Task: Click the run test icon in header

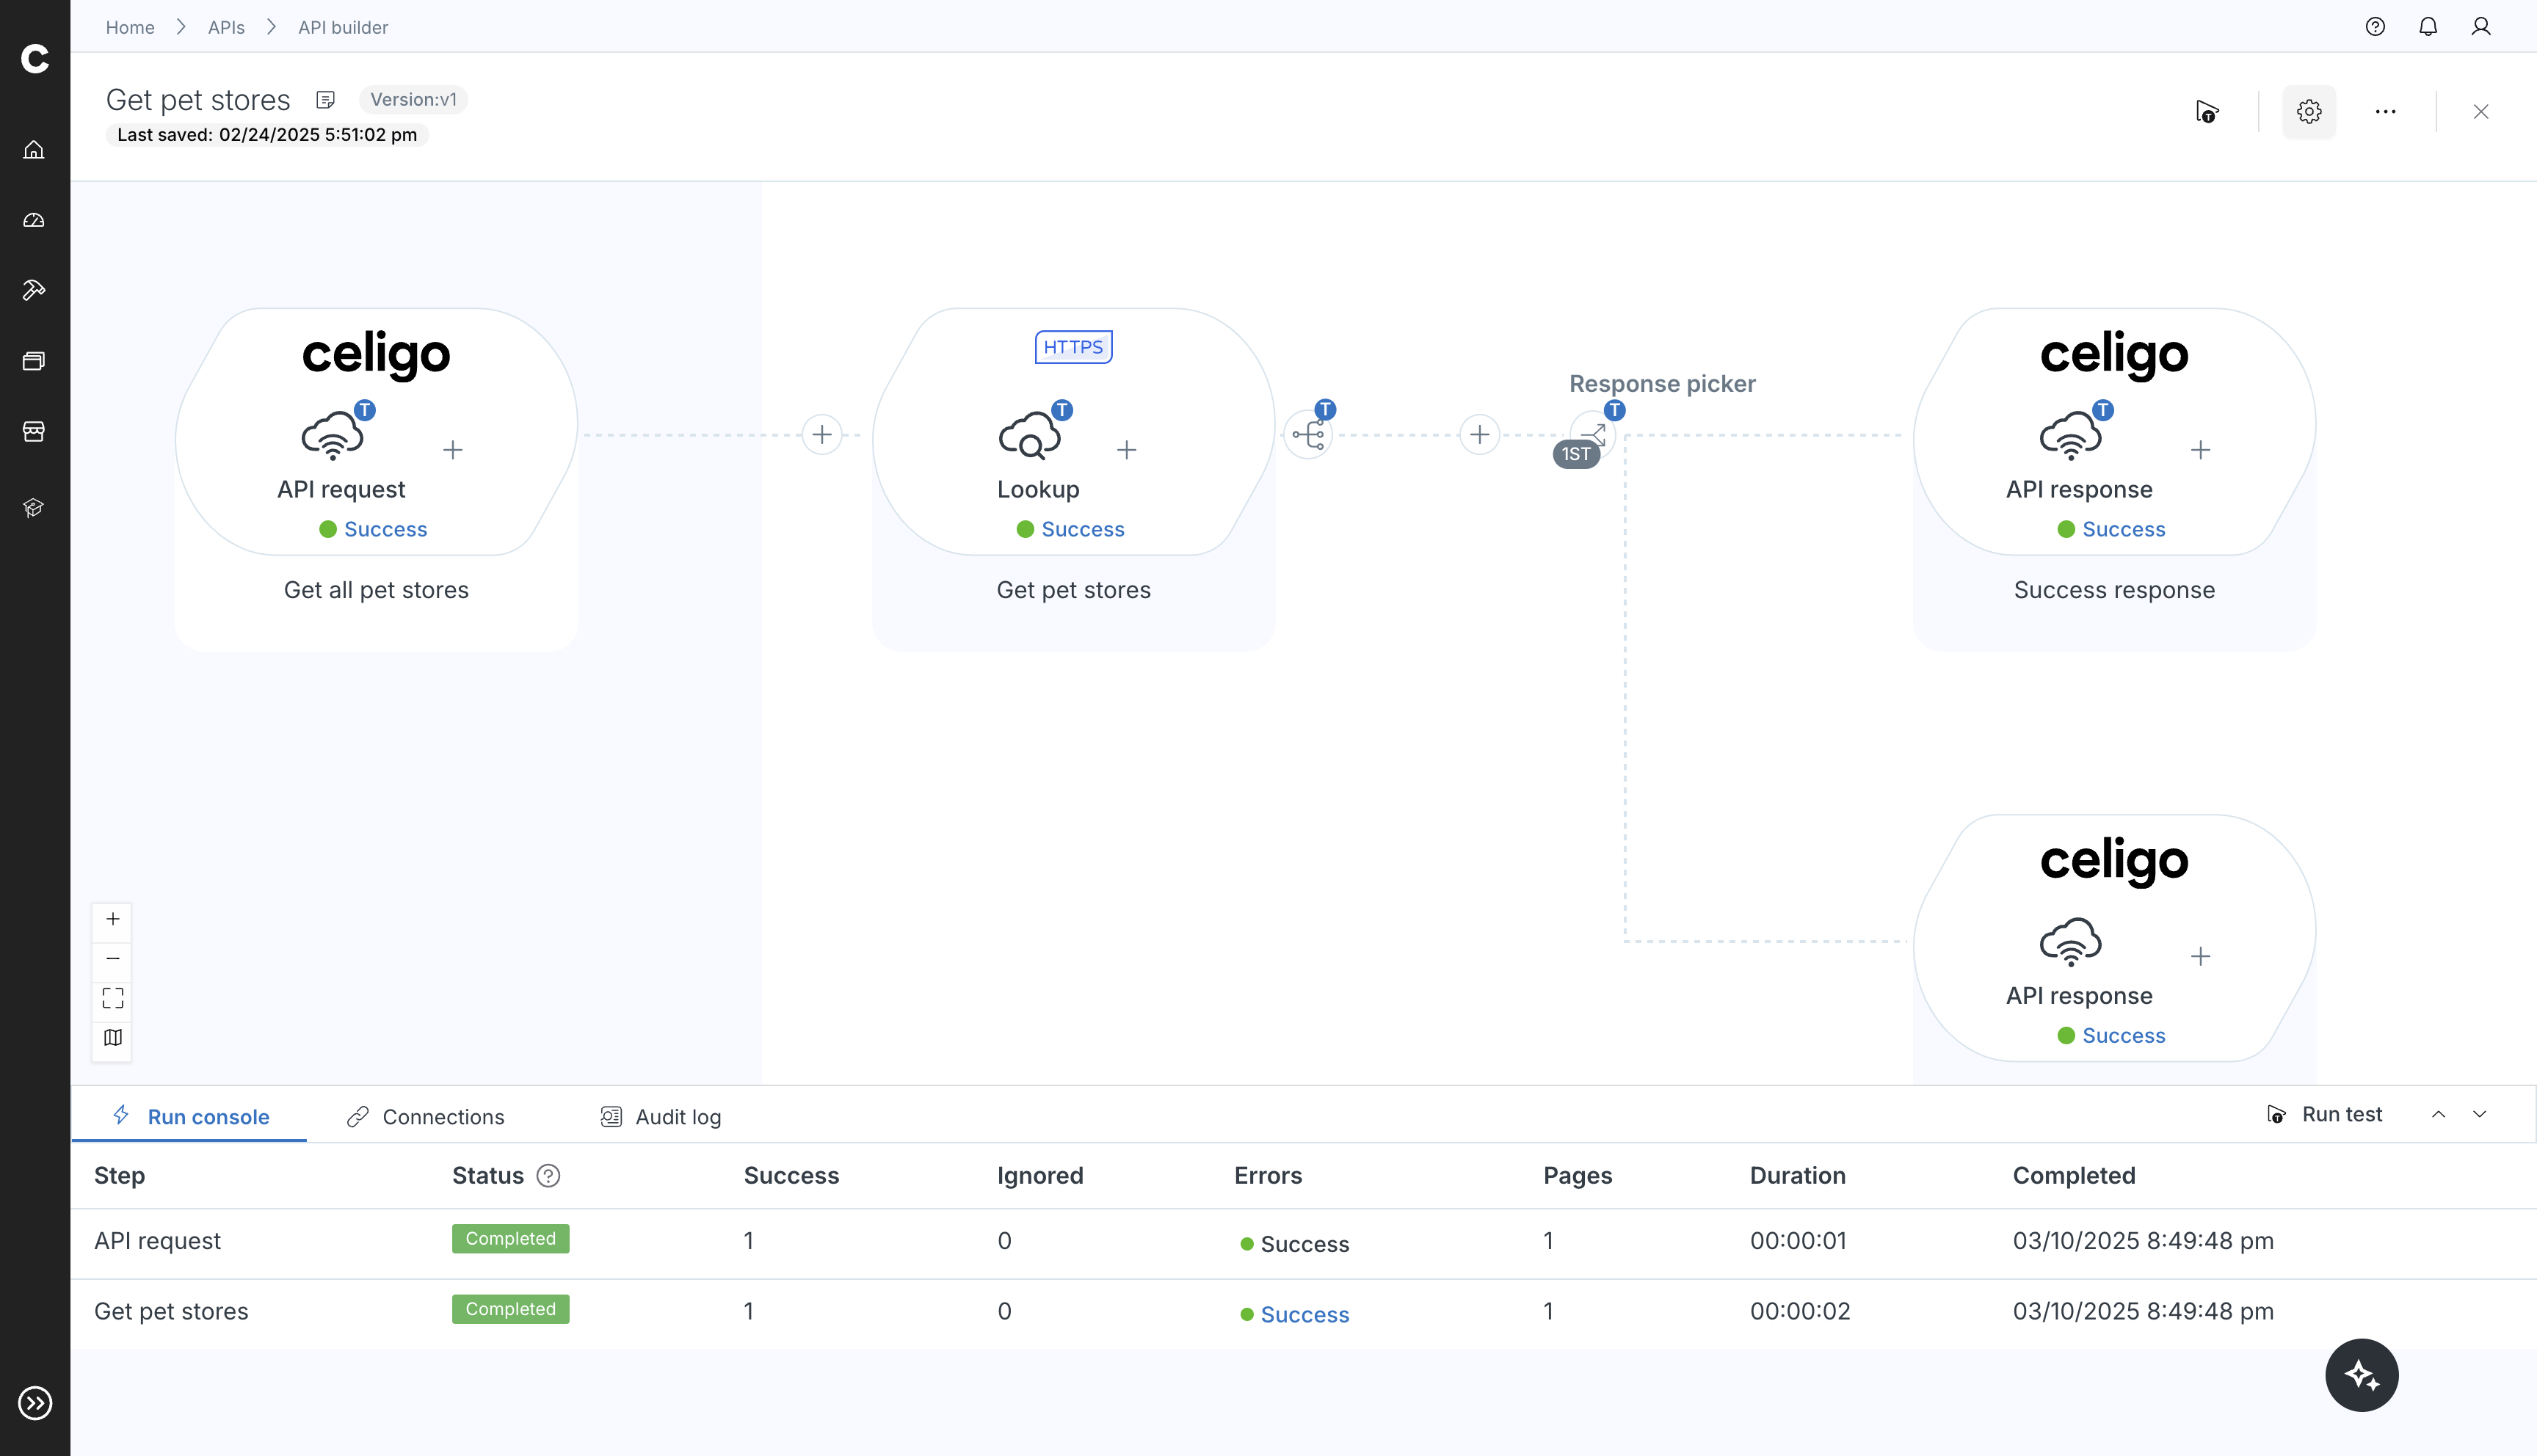Action: (2207, 112)
